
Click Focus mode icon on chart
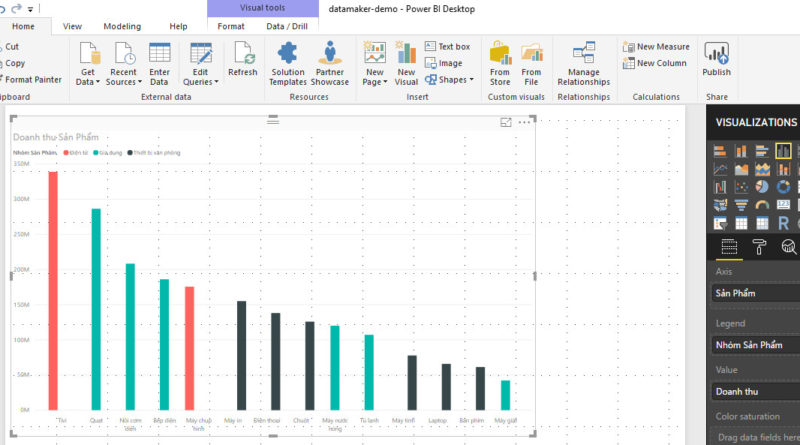[x=506, y=122]
